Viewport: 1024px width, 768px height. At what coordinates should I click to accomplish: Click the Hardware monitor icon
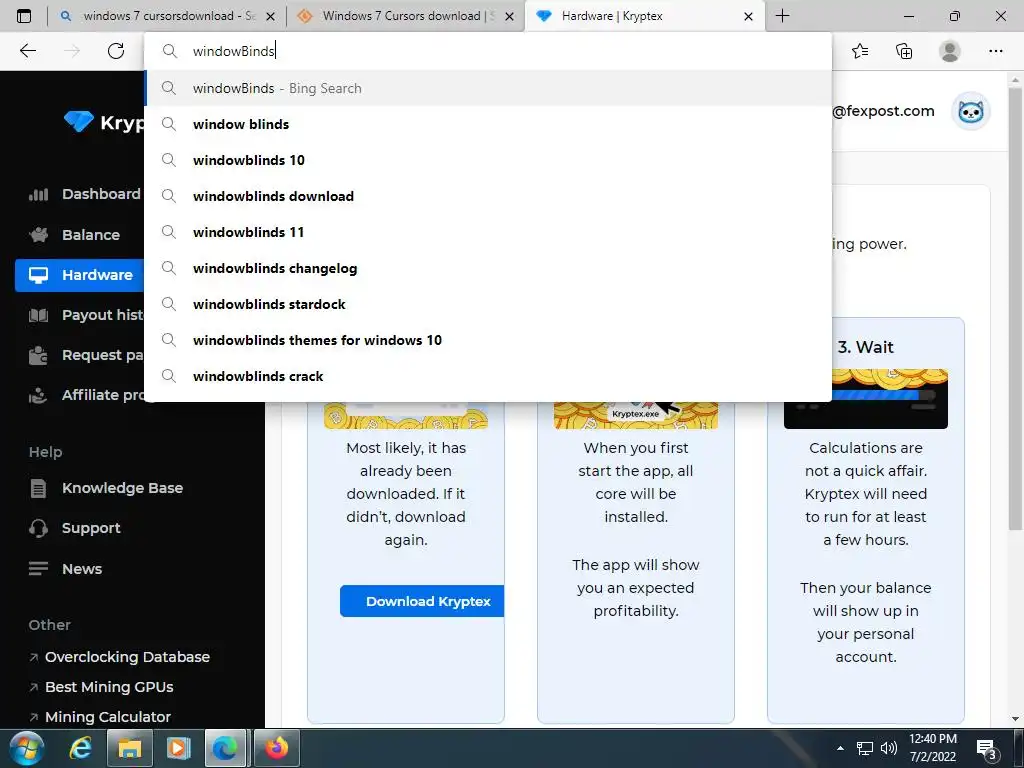pos(39,275)
